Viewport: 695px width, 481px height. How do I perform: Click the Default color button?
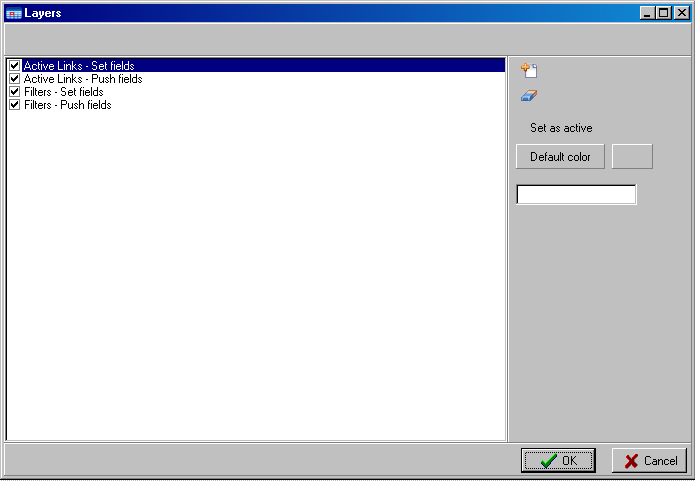[560, 156]
